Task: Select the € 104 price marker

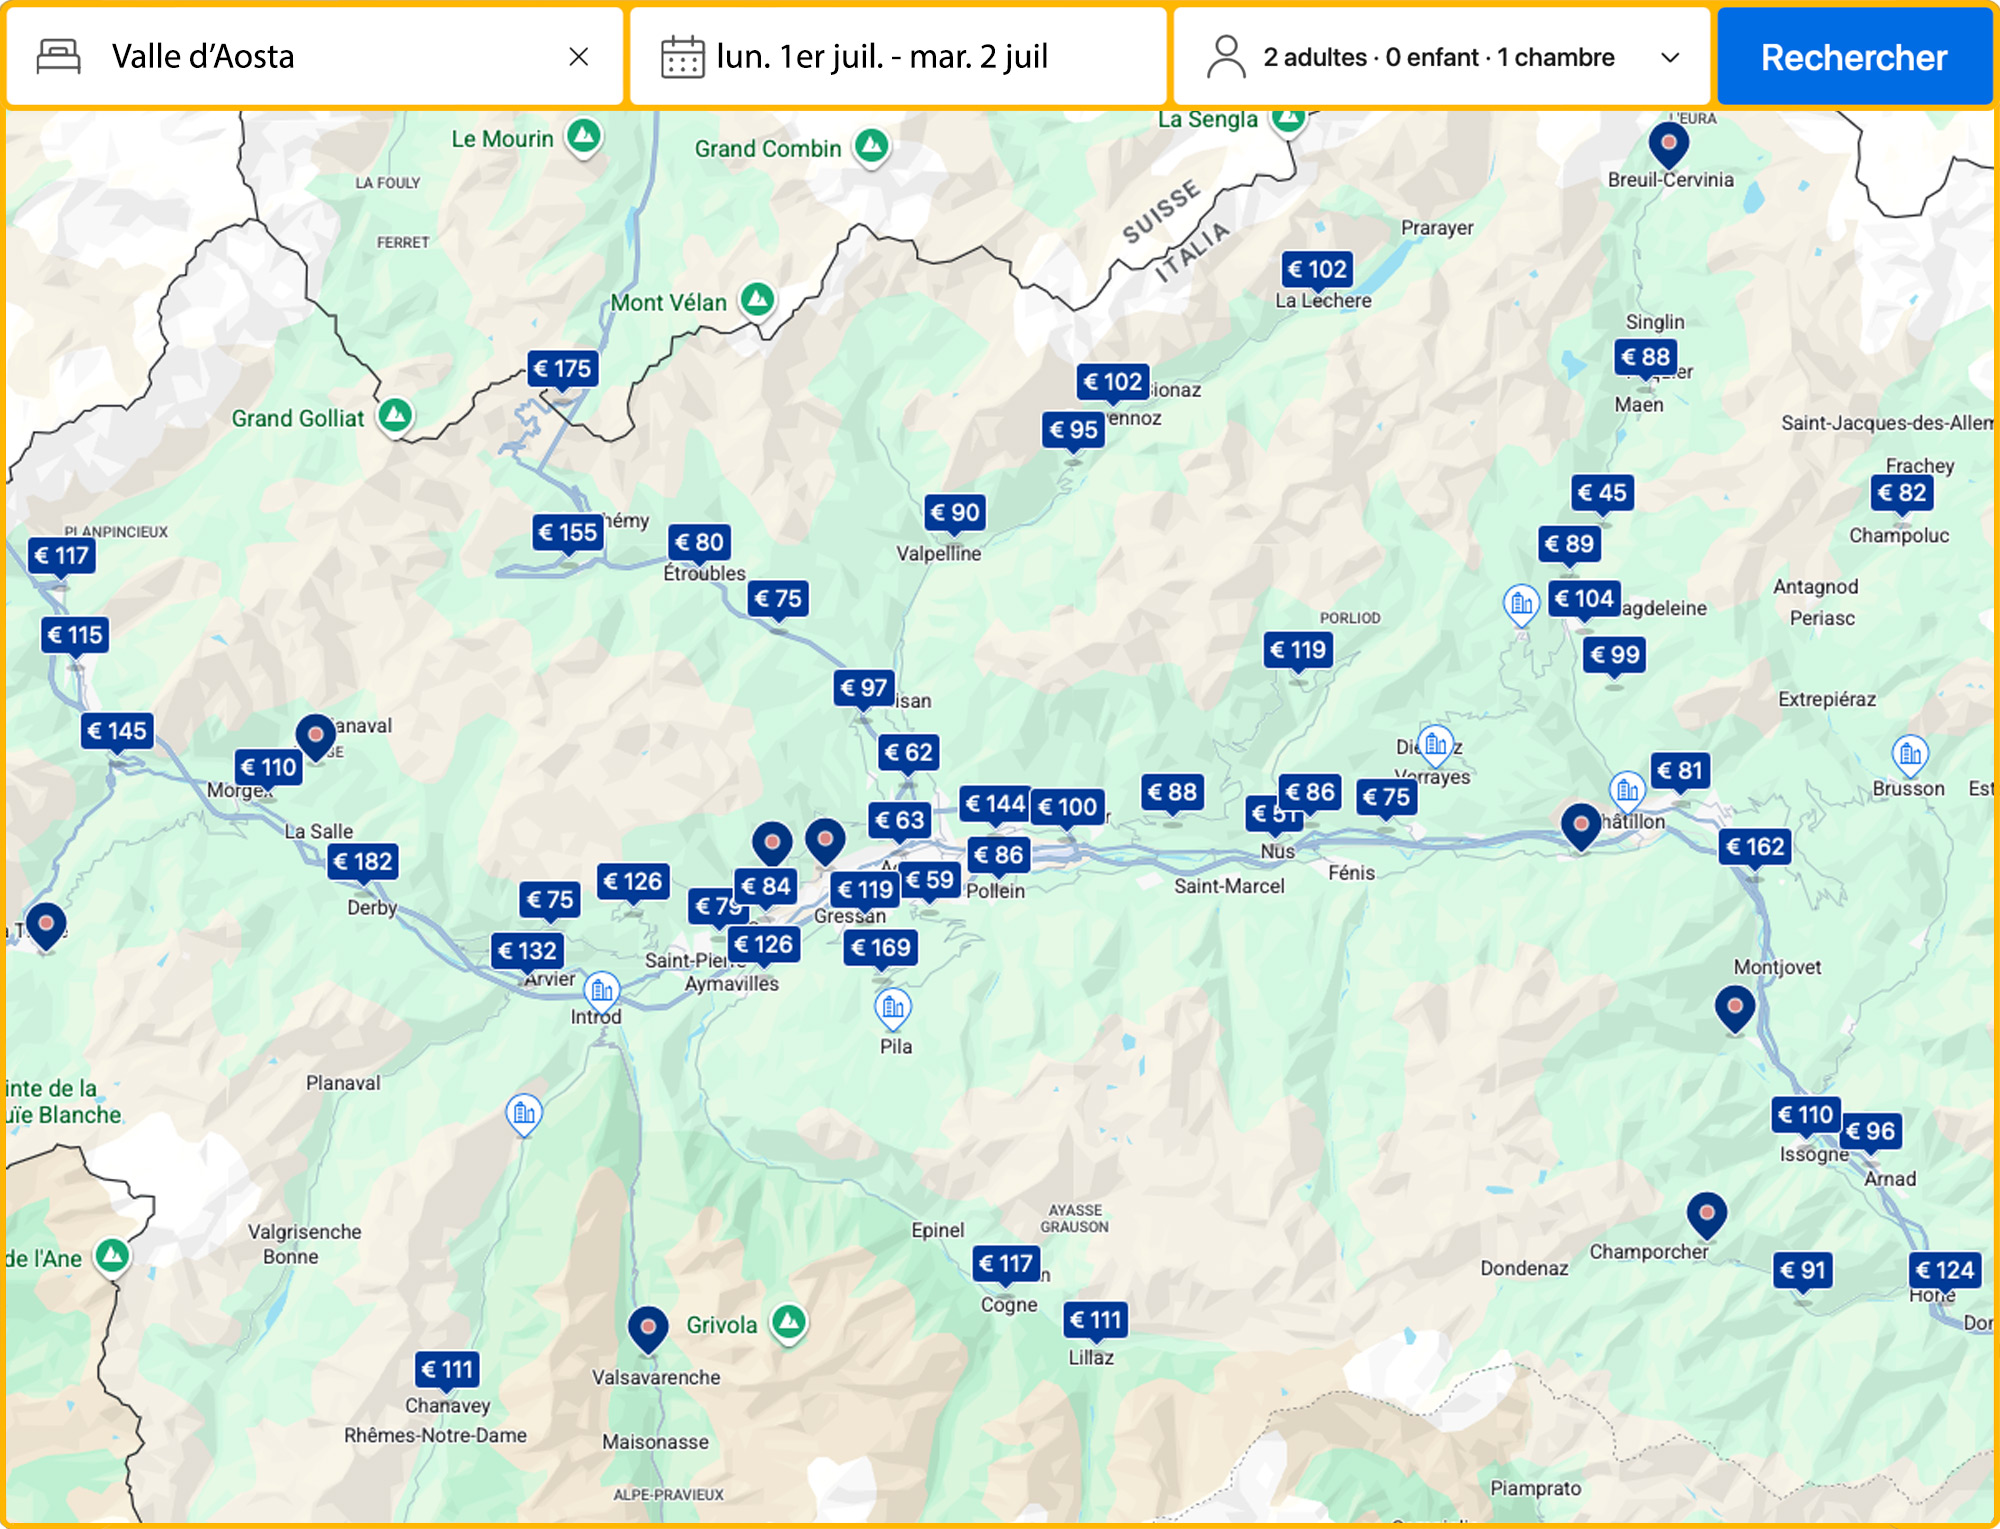Action: [x=1584, y=599]
